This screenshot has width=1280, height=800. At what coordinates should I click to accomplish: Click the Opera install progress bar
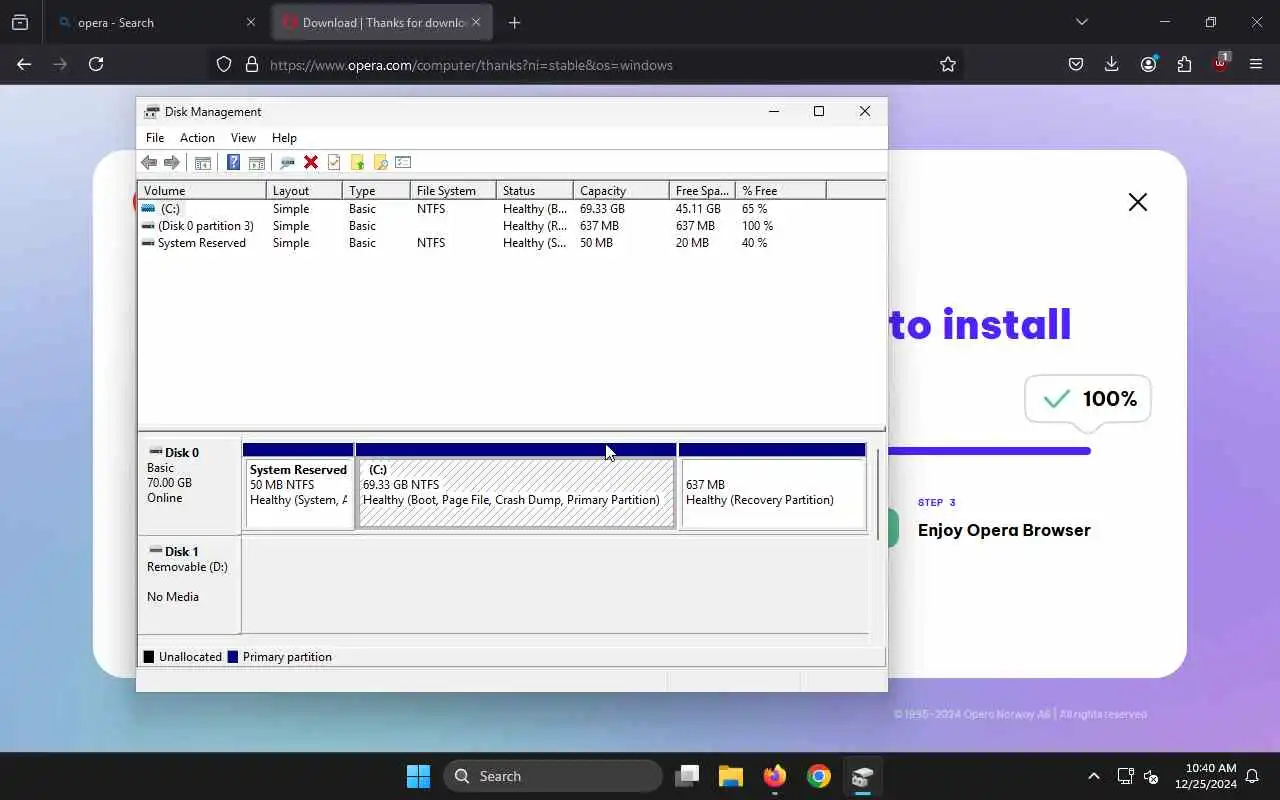click(x=988, y=451)
